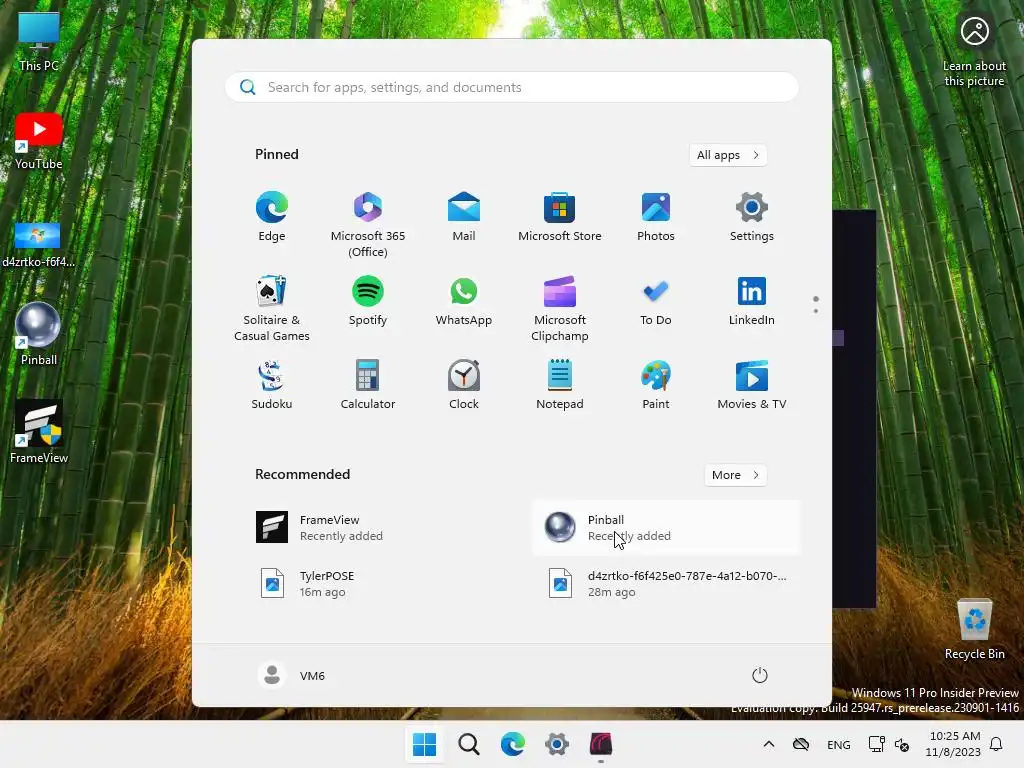The width and height of the screenshot is (1024, 768).
Task: Open the Clock app
Action: (x=464, y=385)
